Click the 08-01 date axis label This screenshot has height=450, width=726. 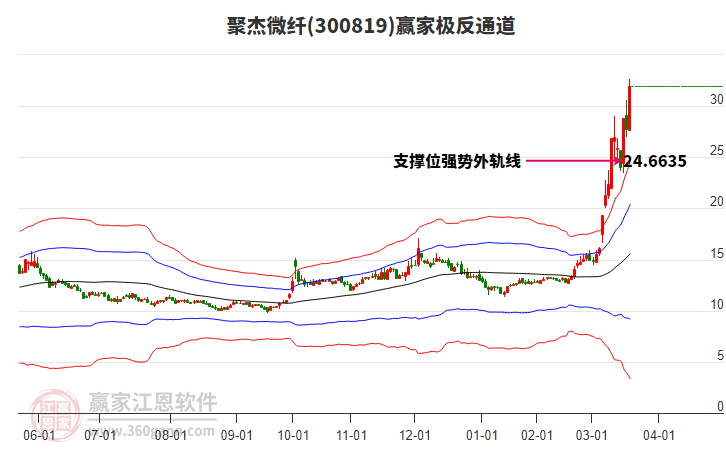pyautogui.click(x=170, y=435)
